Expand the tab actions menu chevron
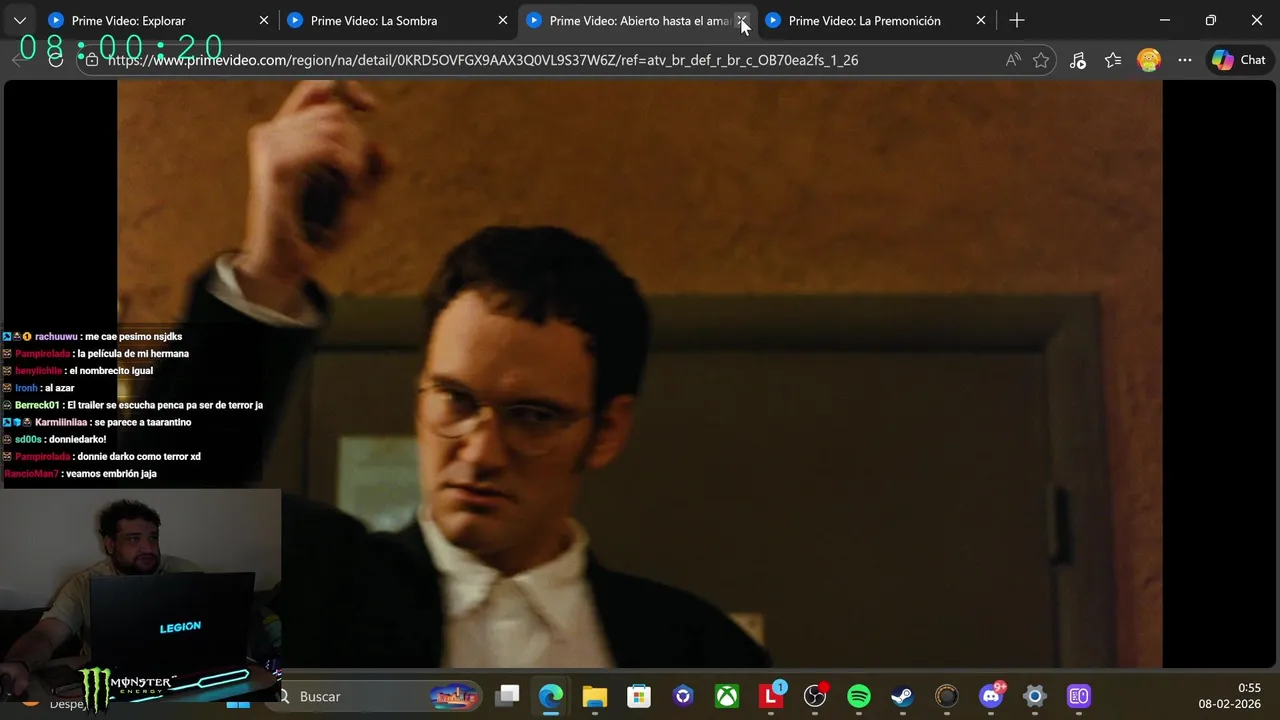 [19, 20]
